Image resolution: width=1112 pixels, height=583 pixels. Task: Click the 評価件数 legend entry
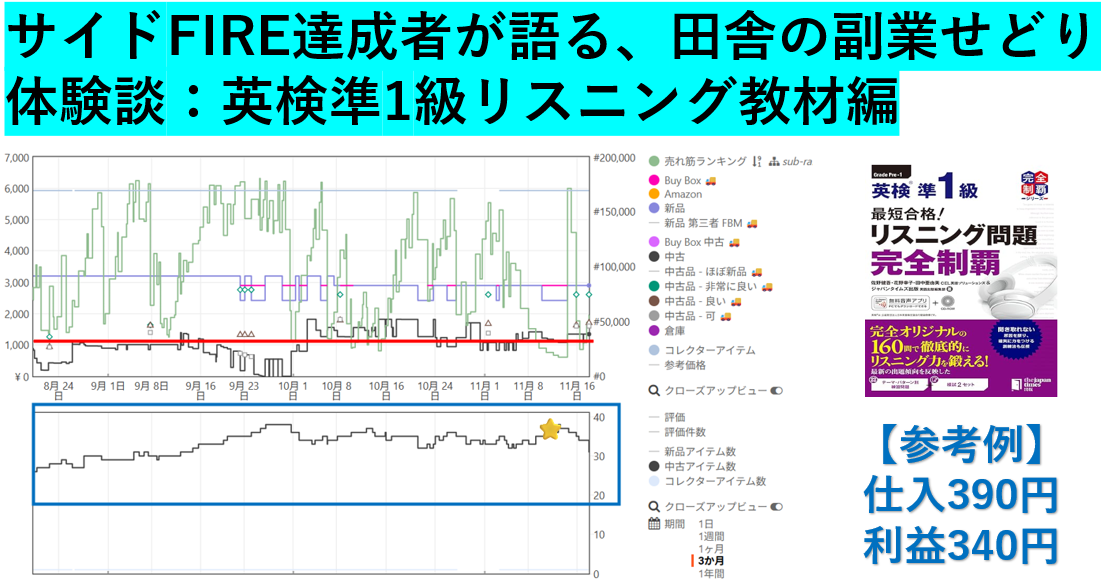684,432
